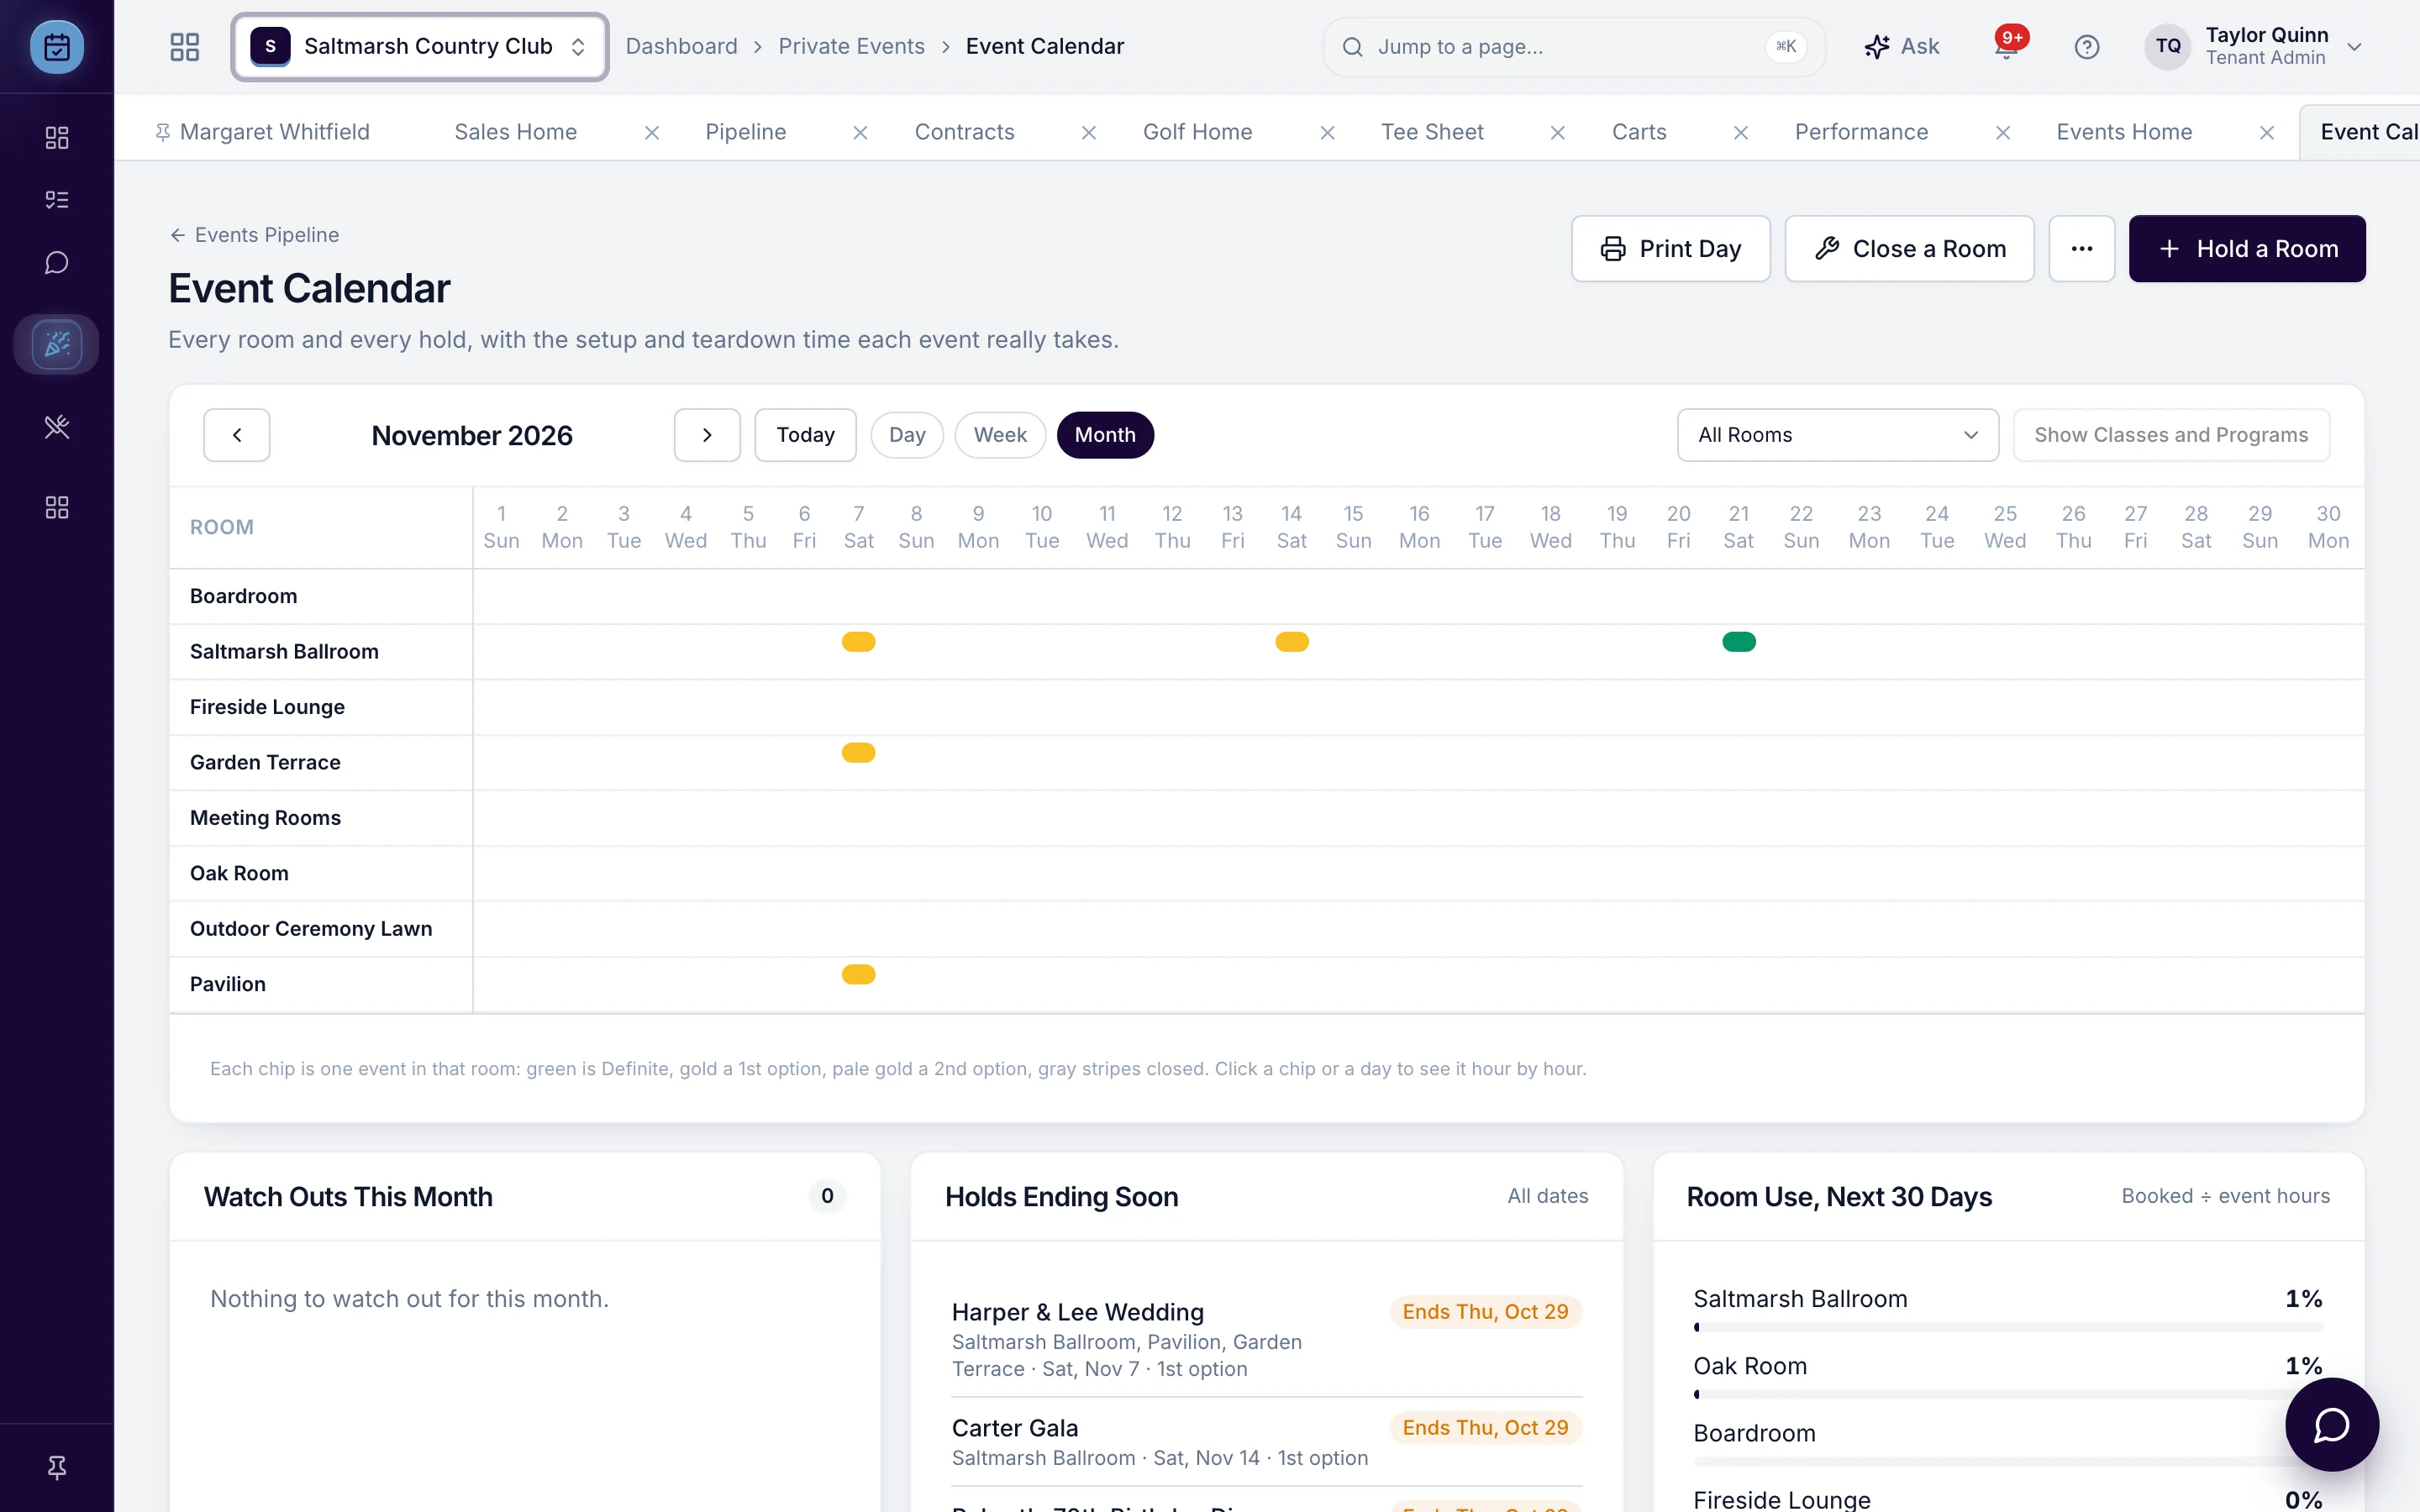Open the help question mark icon
2420x1512 pixels.
click(2087, 47)
